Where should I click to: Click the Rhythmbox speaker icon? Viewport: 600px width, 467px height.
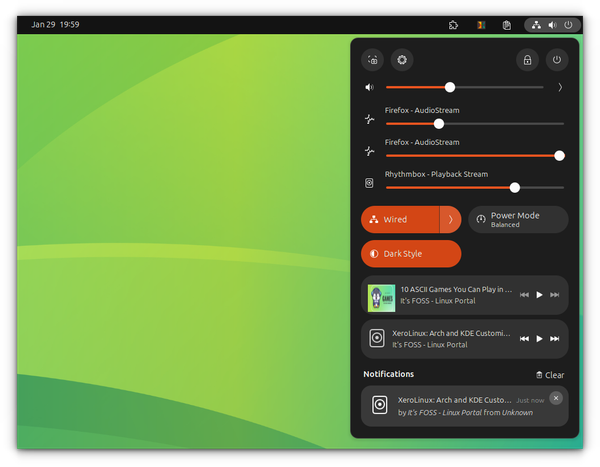(369, 183)
